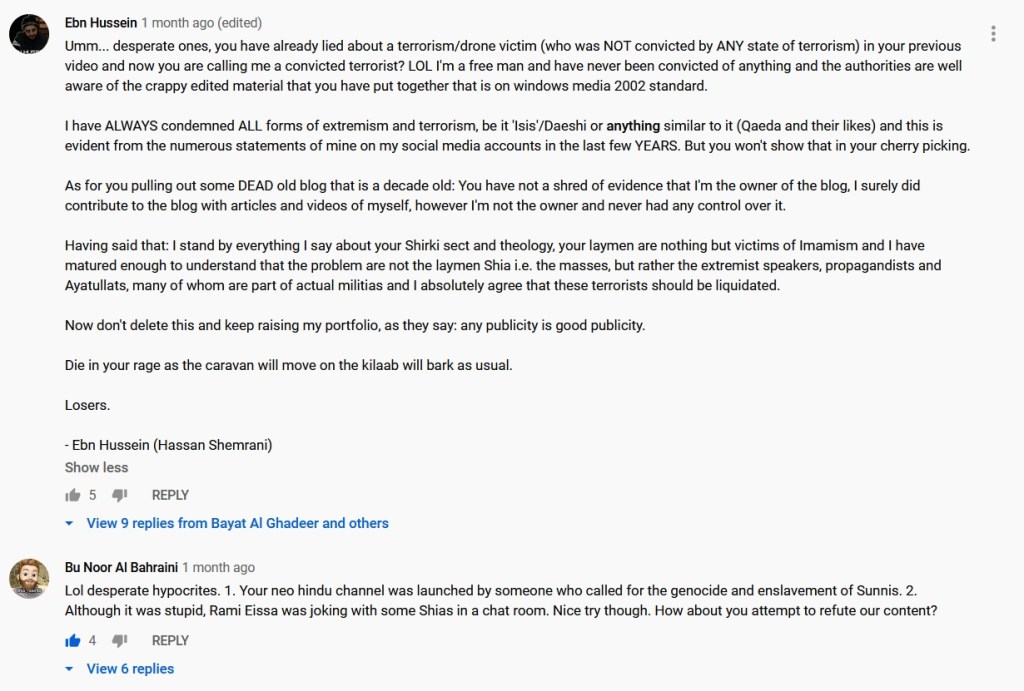Collapse the comment with Show less
This screenshot has height=691, width=1024.
pos(96,467)
